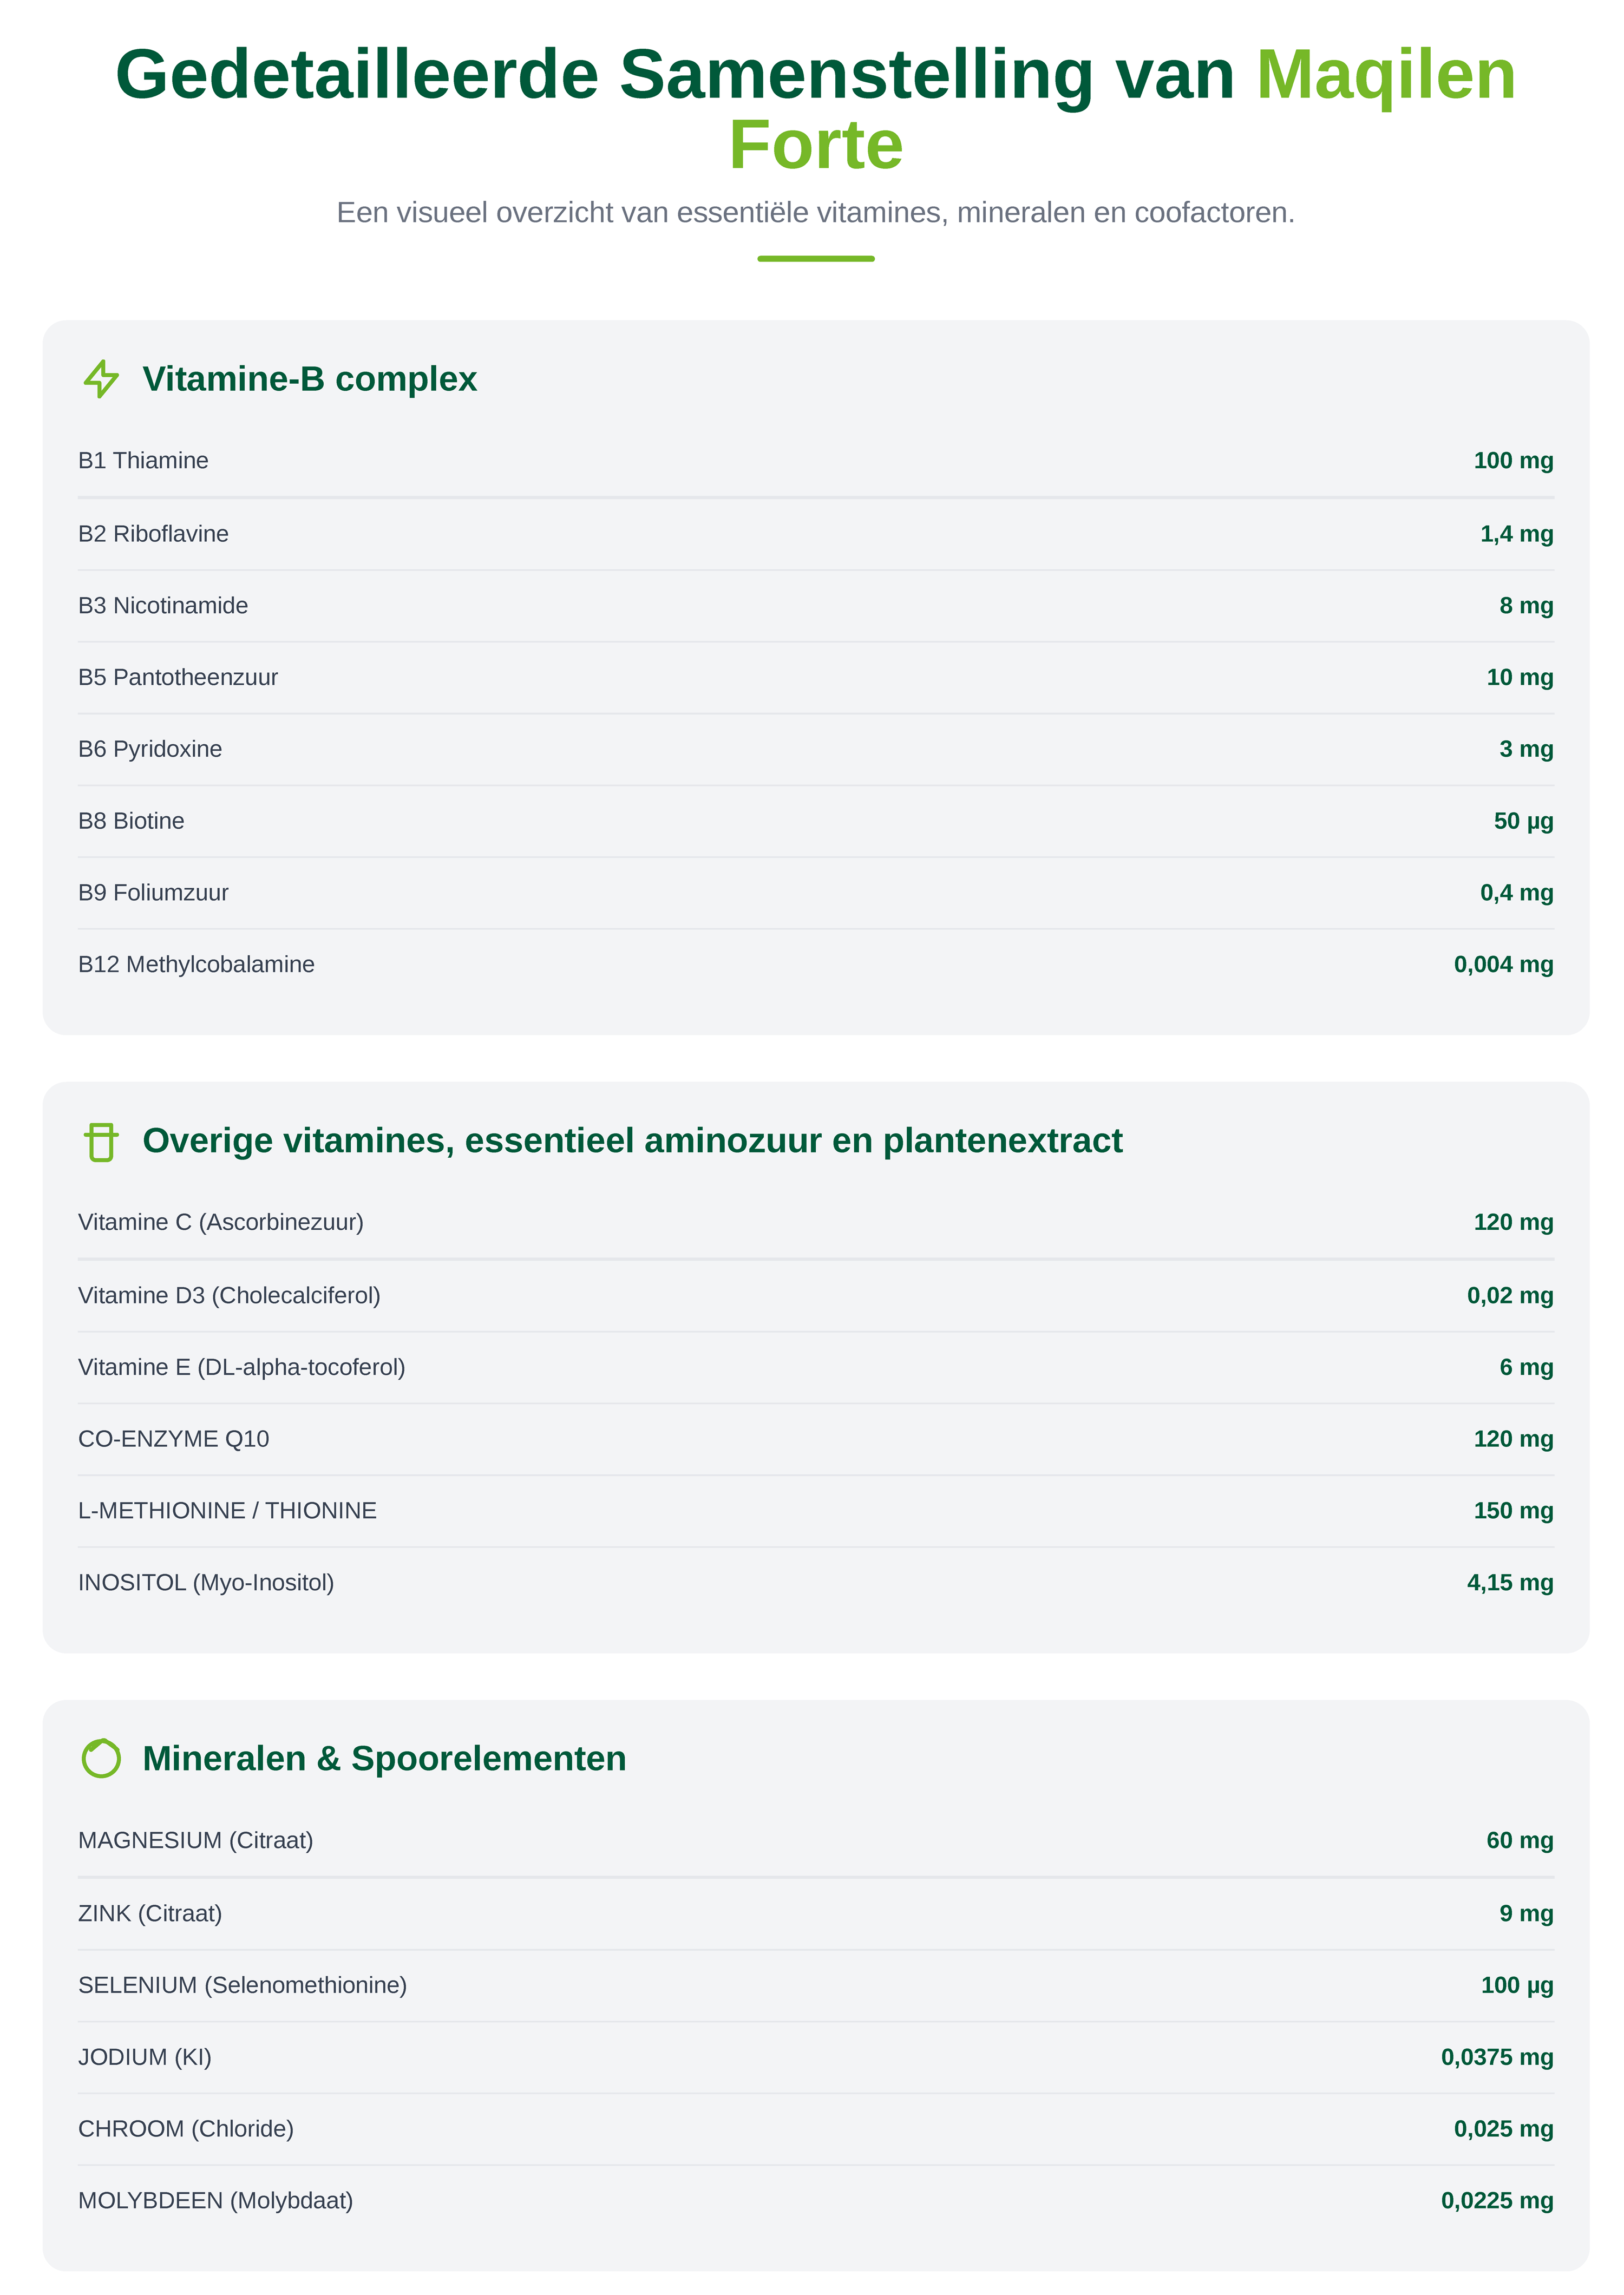Select the Vitamine-B complex section heading
This screenshot has height=2295, width=1624.
[x=309, y=379]
